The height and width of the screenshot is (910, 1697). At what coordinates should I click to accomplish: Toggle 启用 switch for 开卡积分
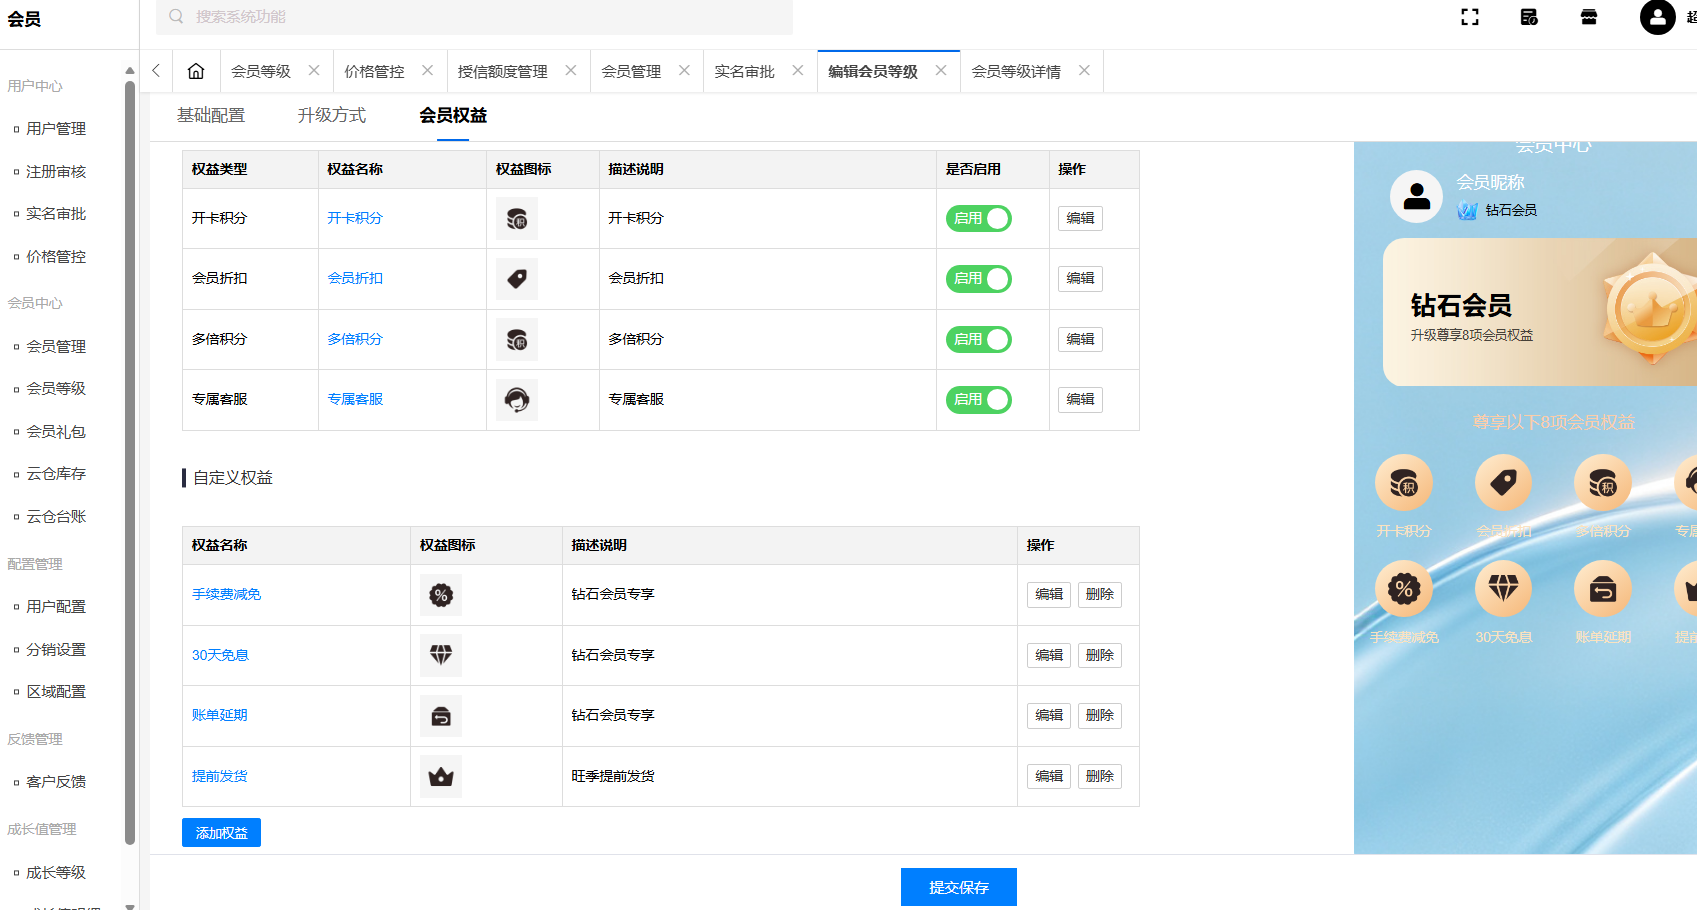pyautogui.click(x=979, y=218)
